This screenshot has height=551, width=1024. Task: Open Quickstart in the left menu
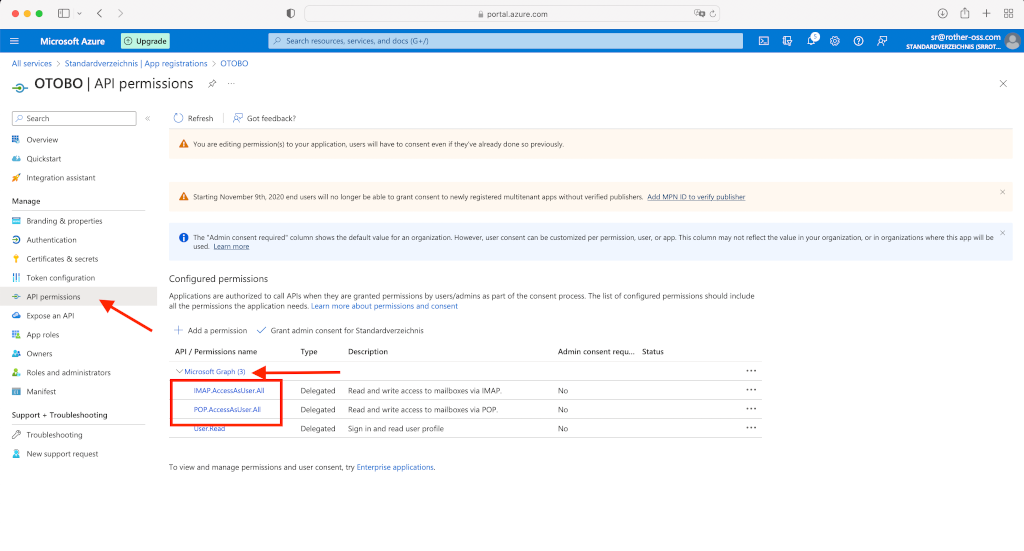pyautogui.click(x=43, y=159)
